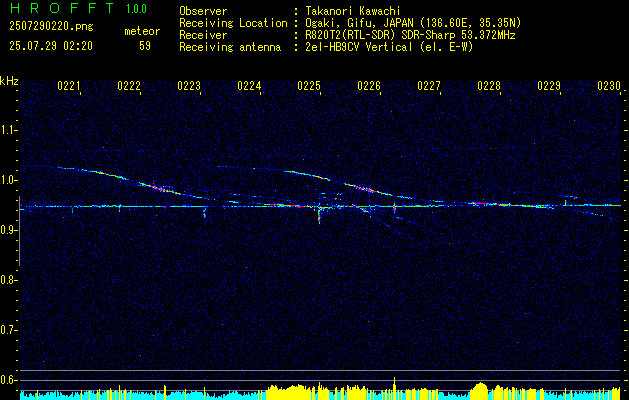The image size is (629, 400).
Task: Click the Receiving antenna label
Action: 230,47
